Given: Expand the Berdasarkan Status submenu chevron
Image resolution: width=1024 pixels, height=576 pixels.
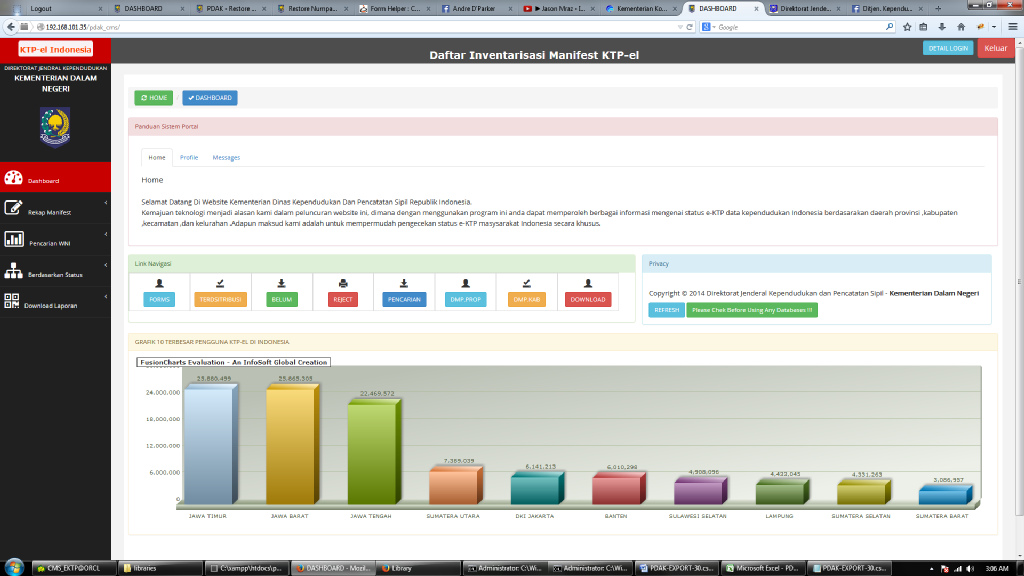Looking at the screenshot, I should coord(106,268).
